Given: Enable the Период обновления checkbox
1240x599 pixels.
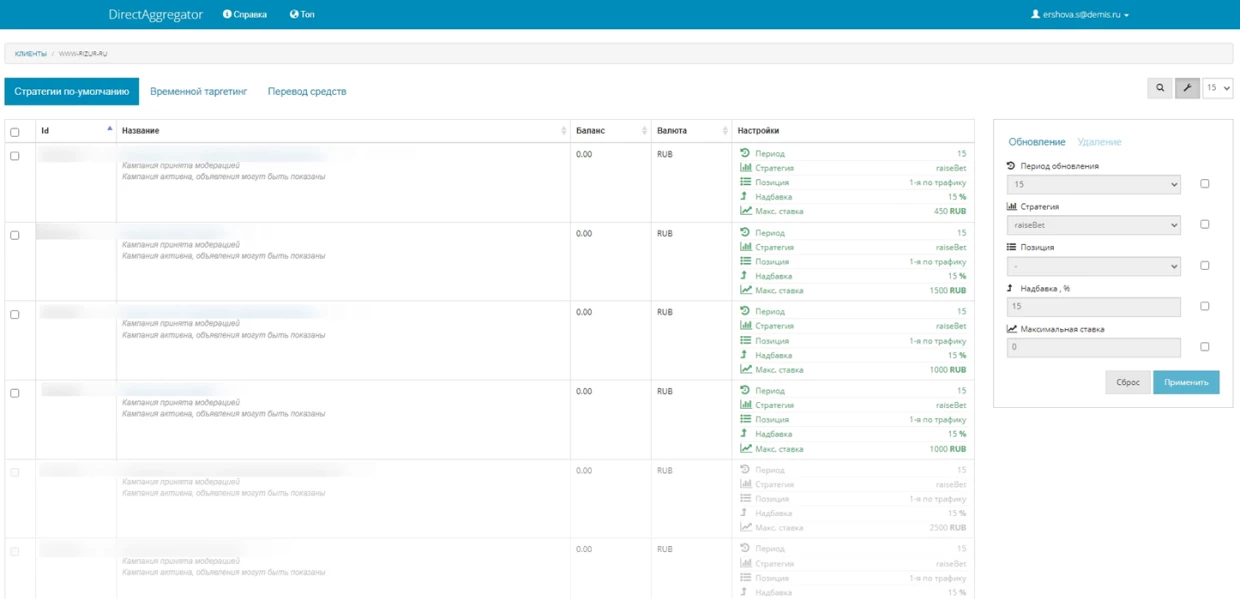Looking at the screenshot, I should coord(1204,184).
